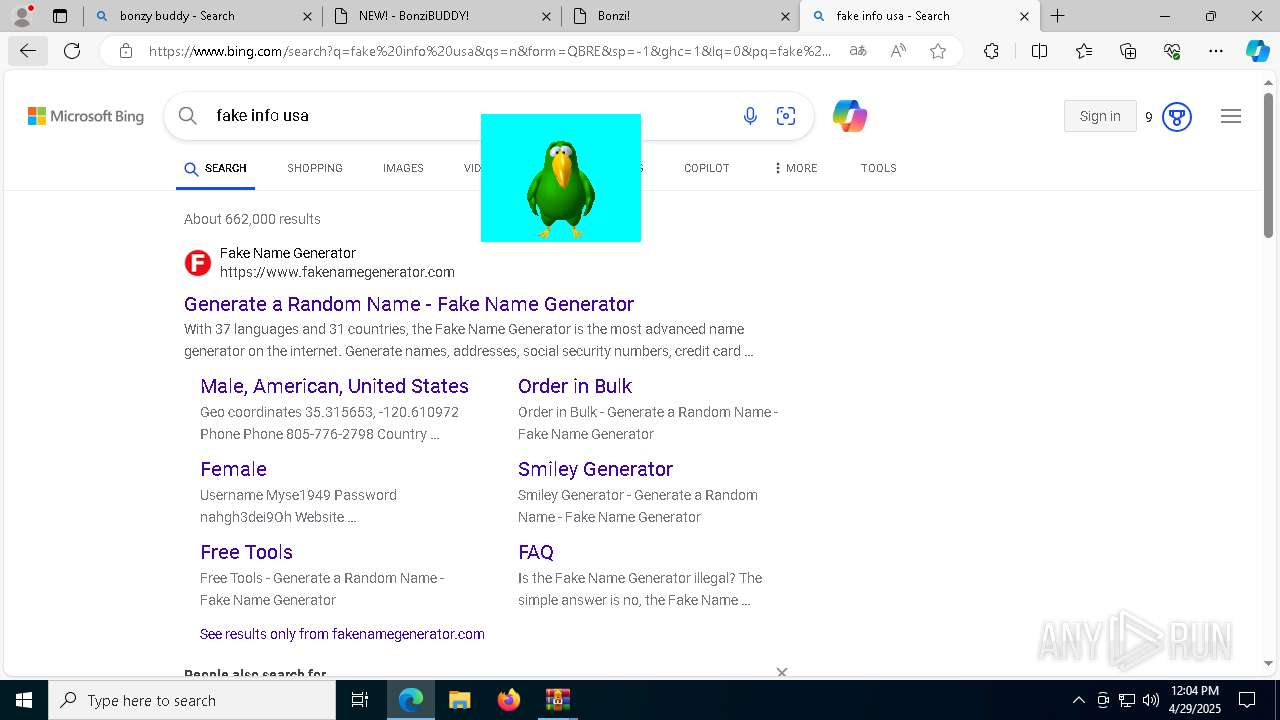
Task: Click the green BonziBuddy parrot
Action: [561, 188]
